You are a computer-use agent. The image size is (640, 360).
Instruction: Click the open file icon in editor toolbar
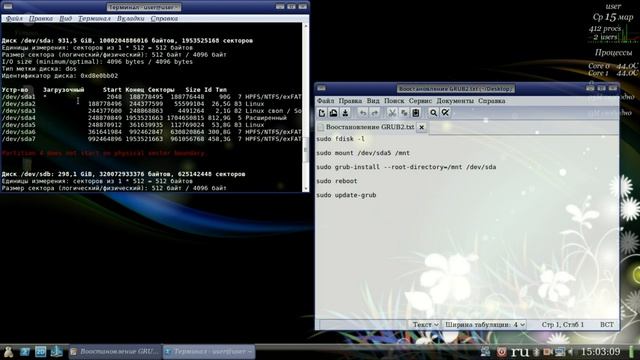tap(333, 113)
